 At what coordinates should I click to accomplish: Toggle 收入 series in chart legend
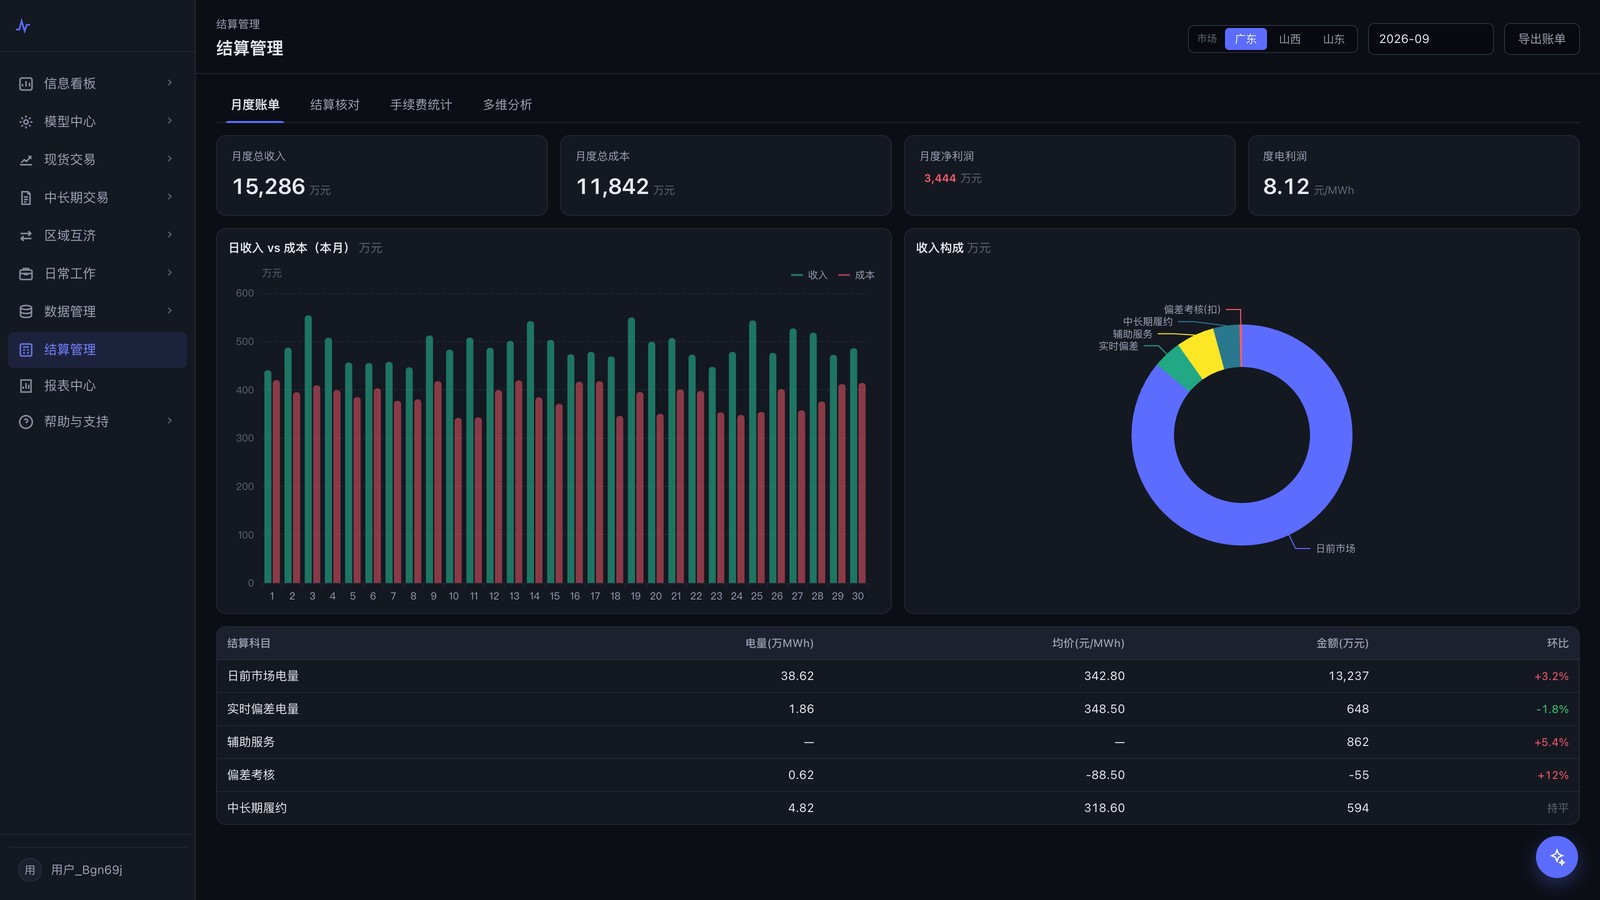[809, 275]
